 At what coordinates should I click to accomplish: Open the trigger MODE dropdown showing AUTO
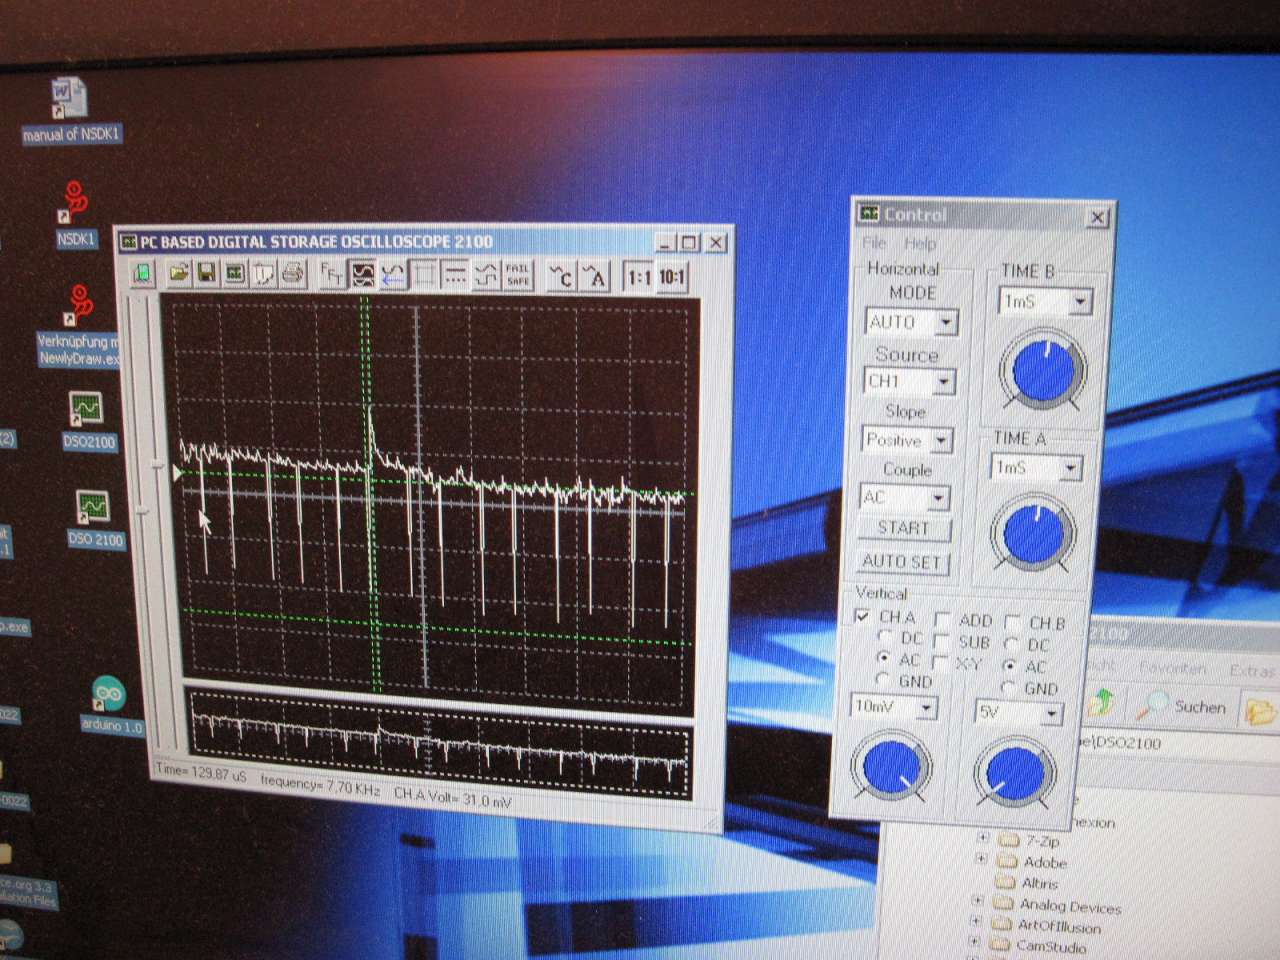[945, 322]
